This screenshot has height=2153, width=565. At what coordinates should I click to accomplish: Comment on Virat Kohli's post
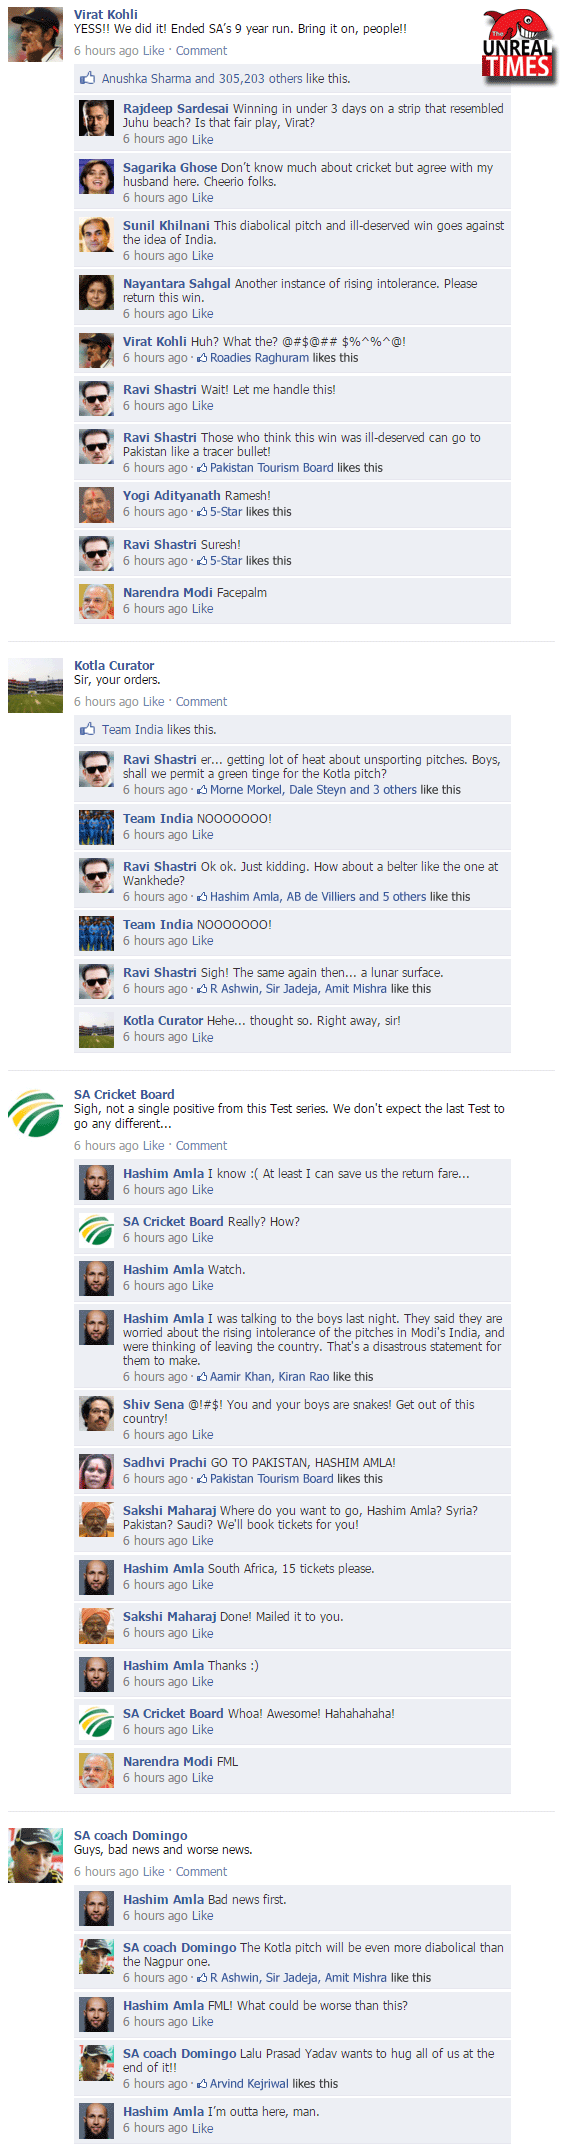click(x=201, y=50)
